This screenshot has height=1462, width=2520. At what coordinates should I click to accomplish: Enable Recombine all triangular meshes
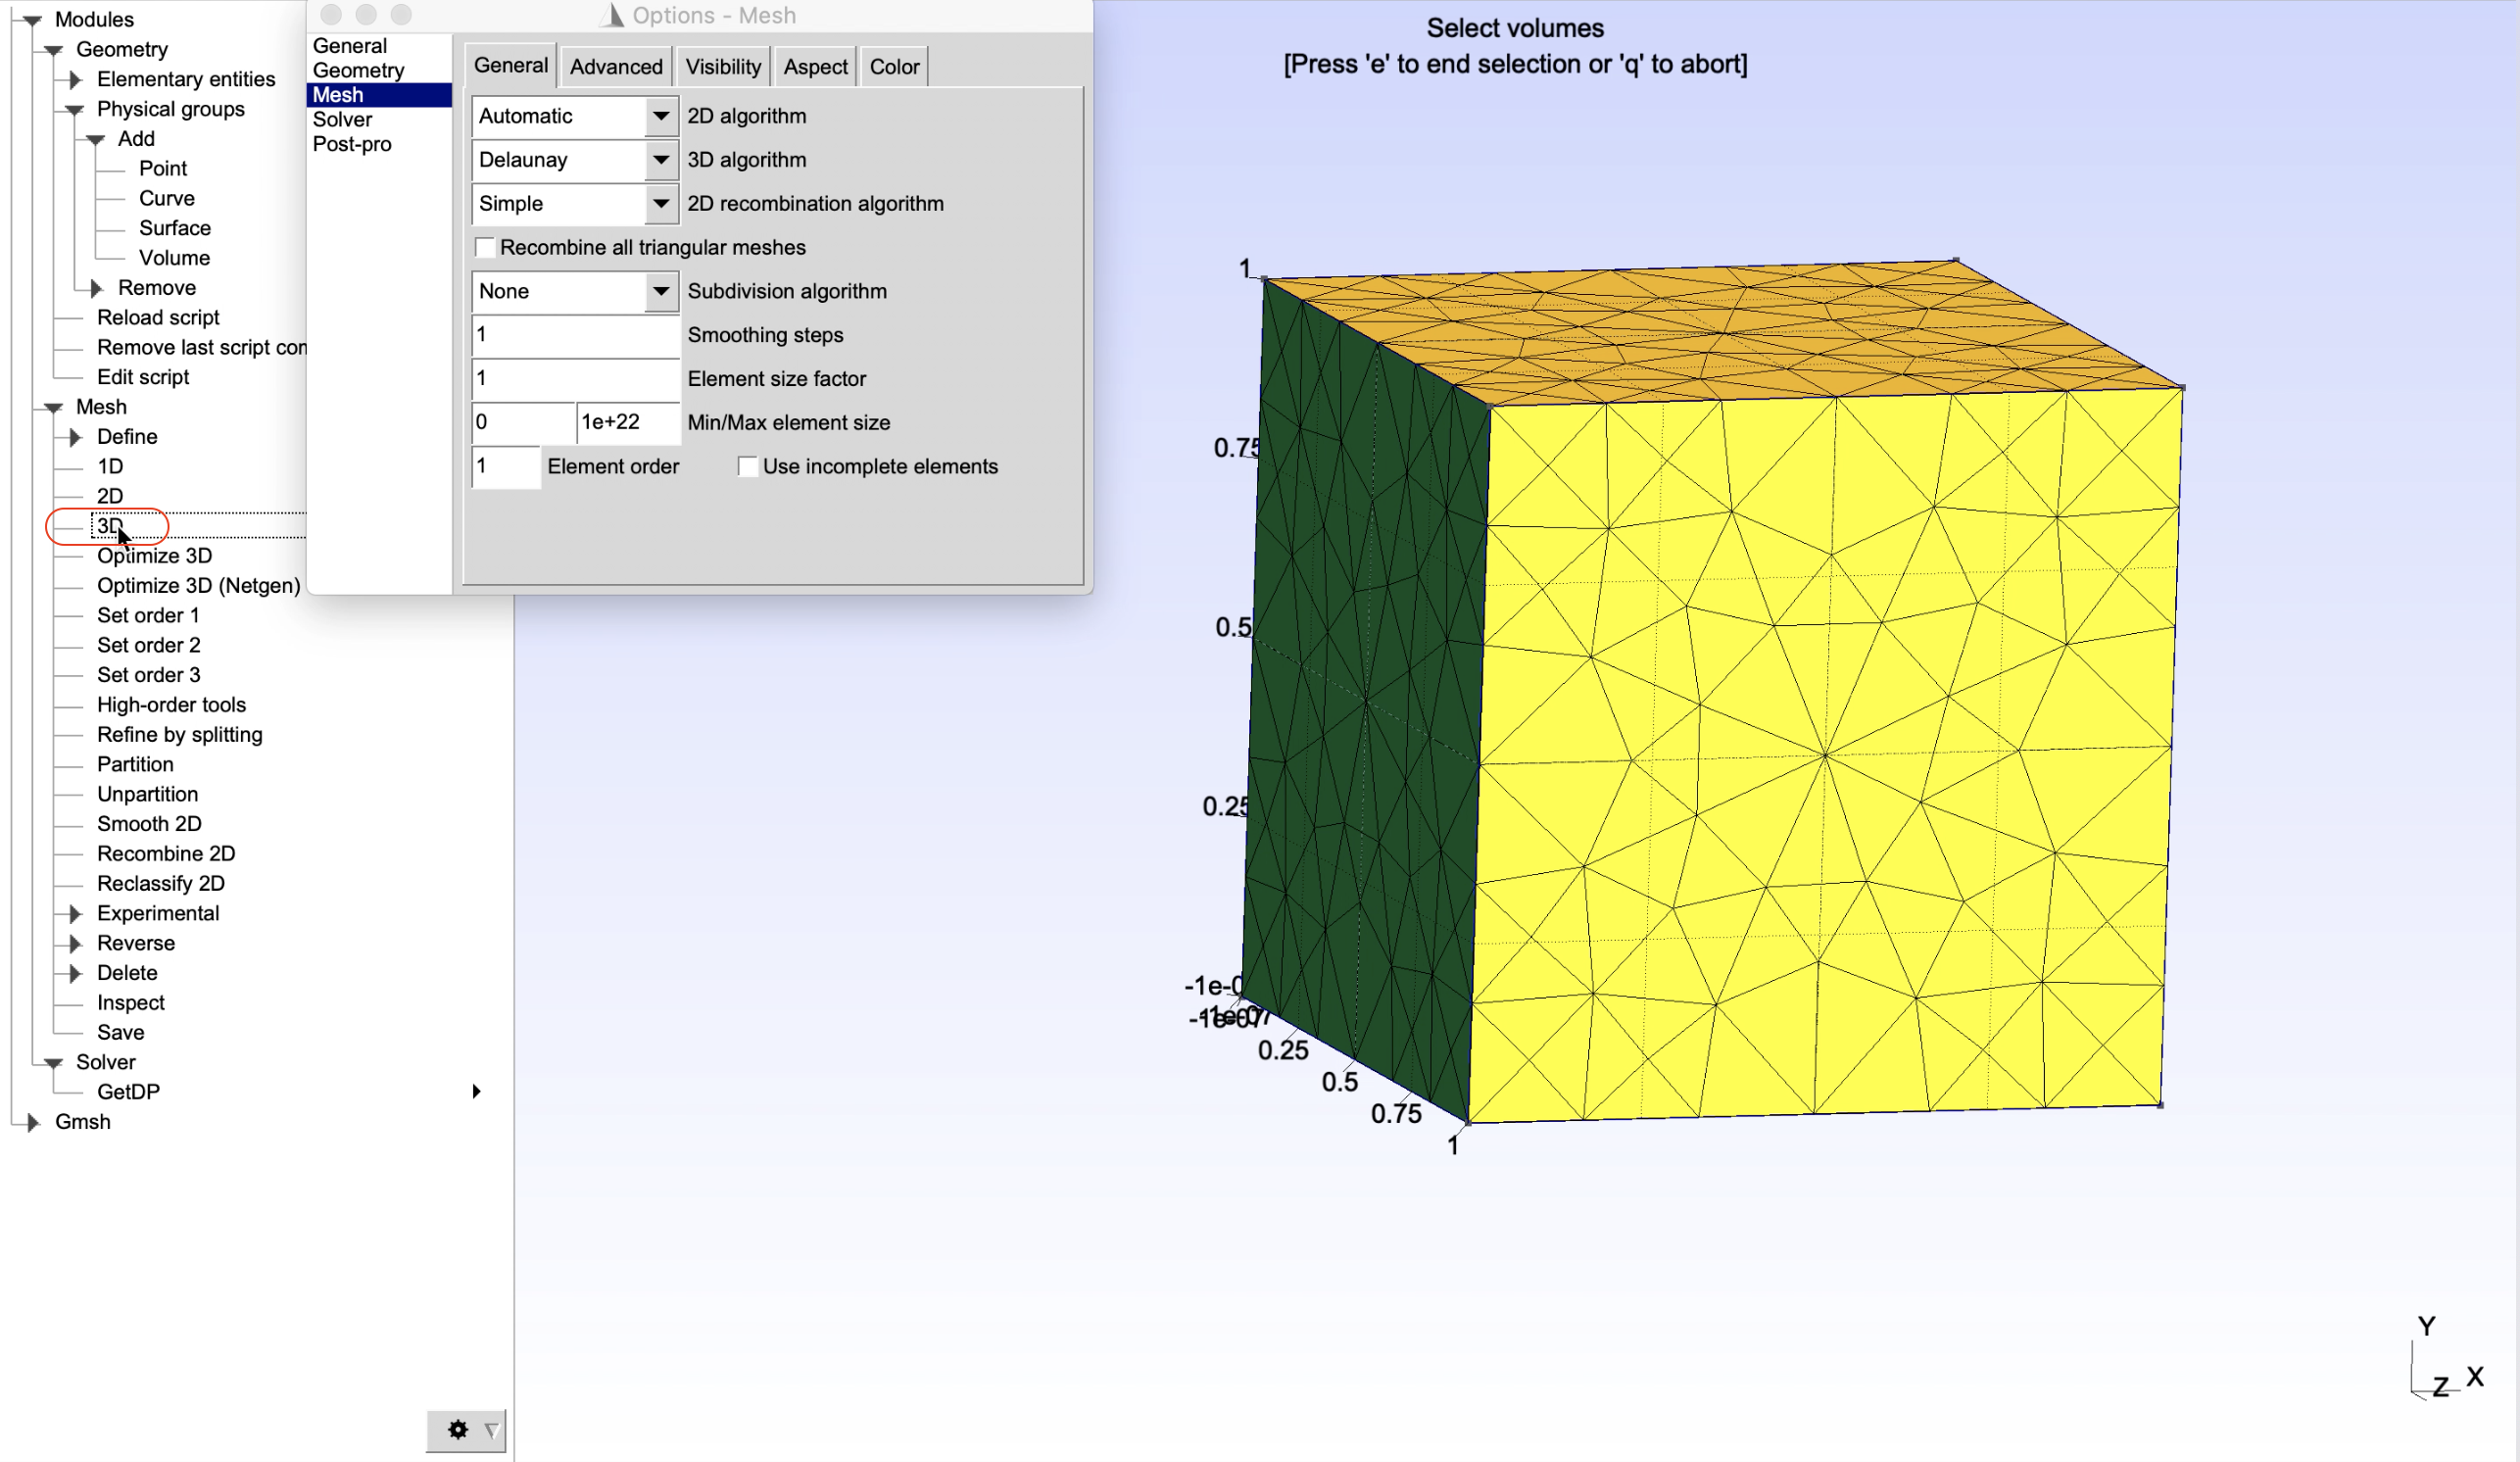coord(485,247)
